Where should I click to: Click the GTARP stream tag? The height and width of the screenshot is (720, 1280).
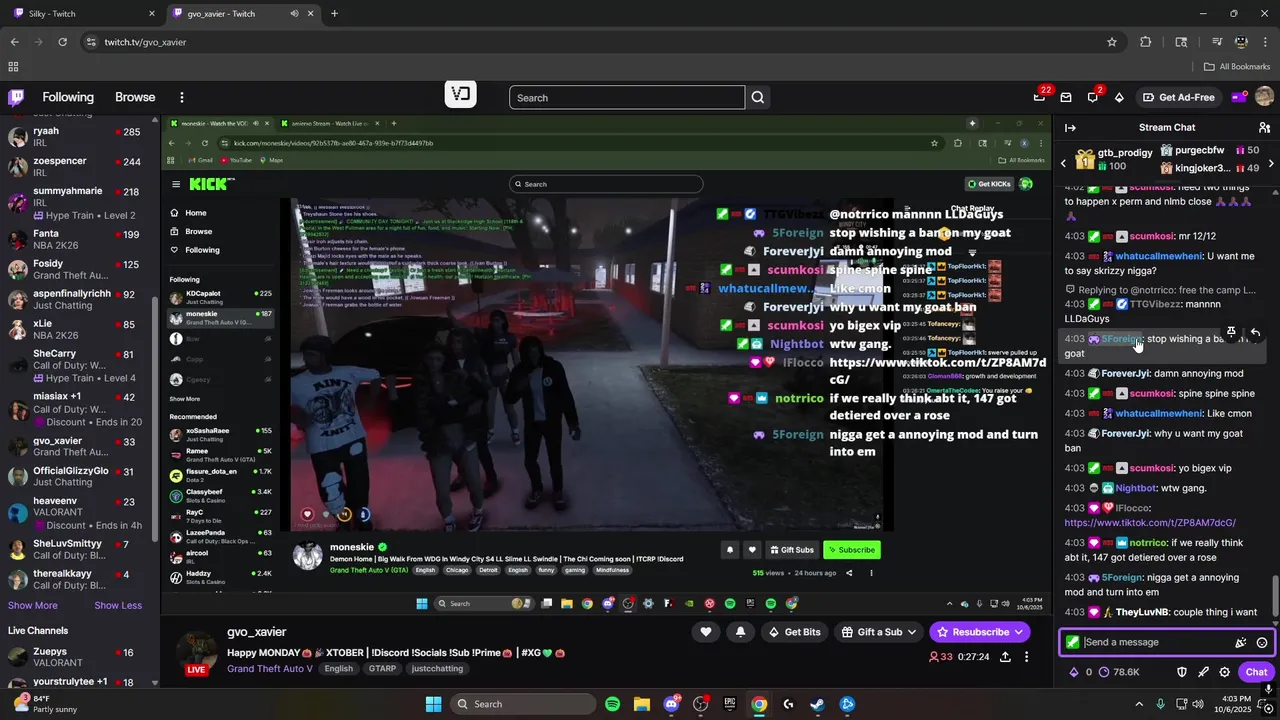pyautogui.click(x=382, y=669)
